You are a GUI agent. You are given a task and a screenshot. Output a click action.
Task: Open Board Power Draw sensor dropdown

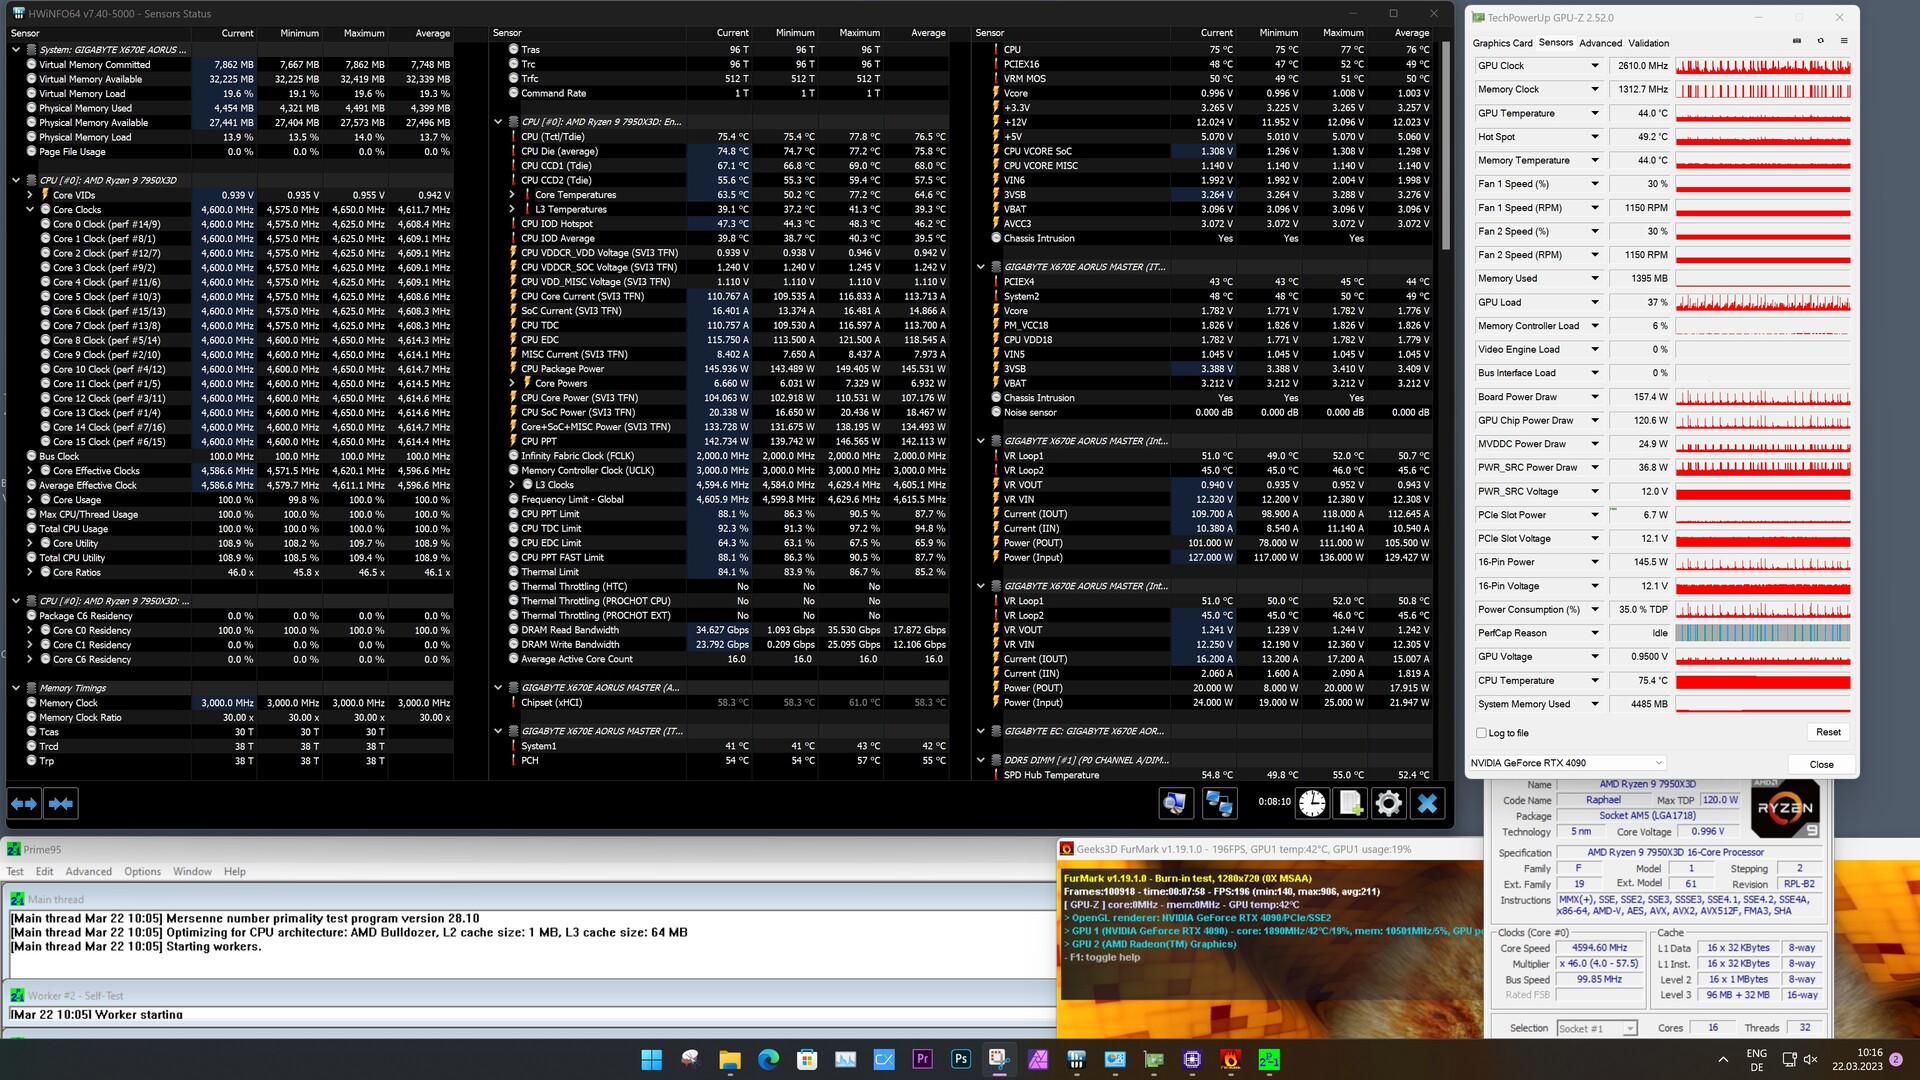pyautogui.click(x=1594, y=397)
